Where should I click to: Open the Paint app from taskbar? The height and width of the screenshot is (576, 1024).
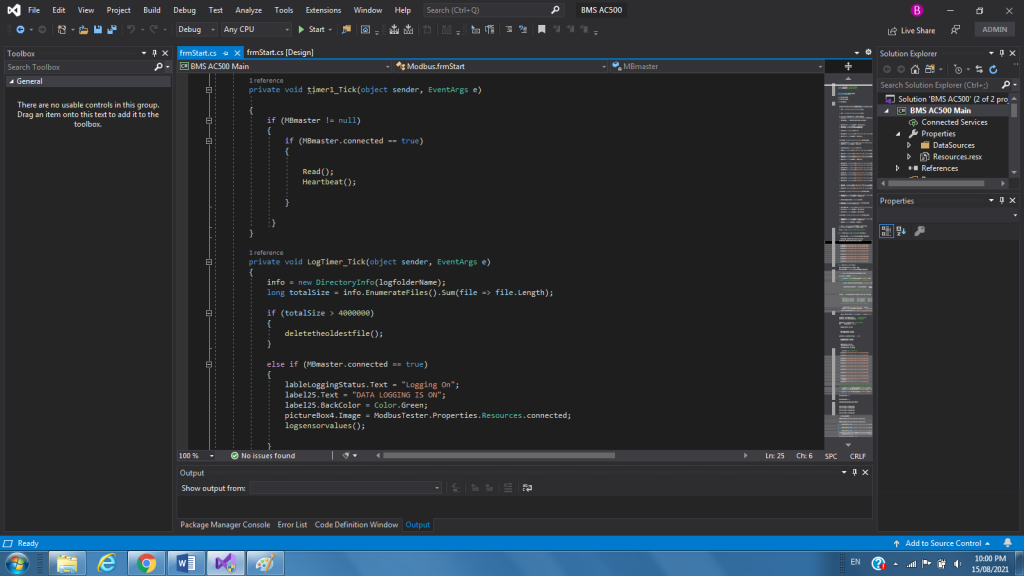[x=265, y=563]
